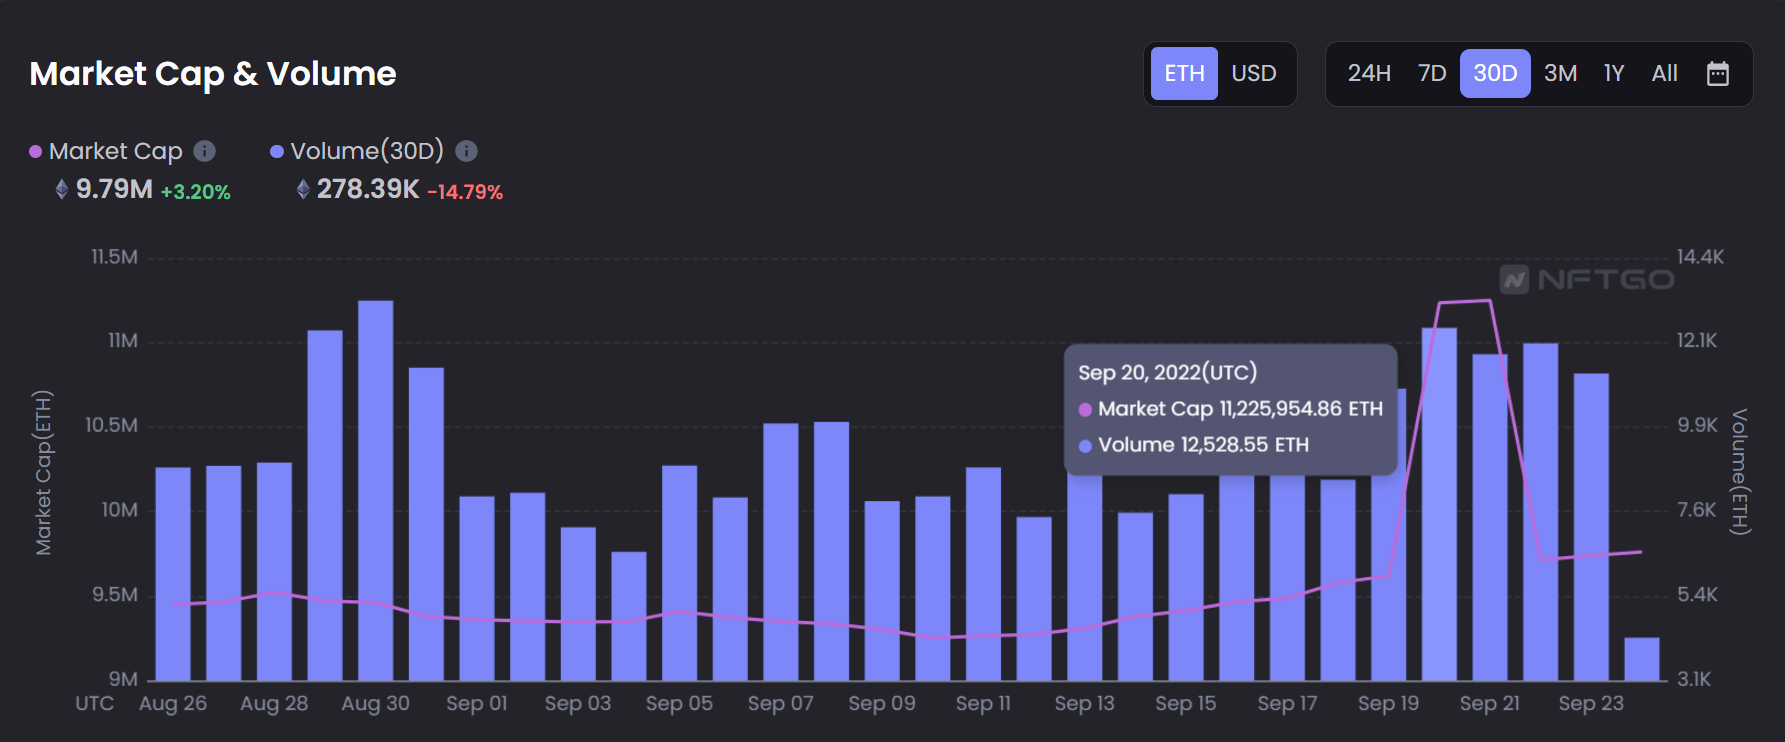The image size is (1785, 742).
Task: Toggle the Volume(30D) legend series
Action: [x=366, y=151]
